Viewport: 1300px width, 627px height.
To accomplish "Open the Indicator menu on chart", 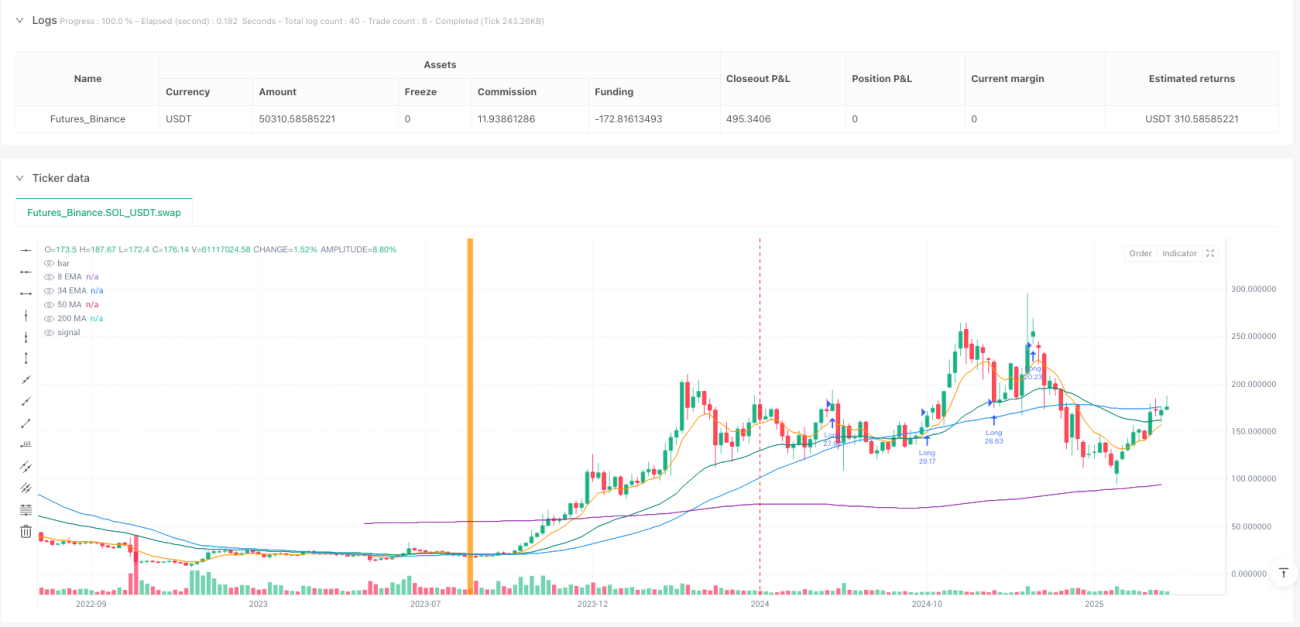I will tap(1179, 253).
